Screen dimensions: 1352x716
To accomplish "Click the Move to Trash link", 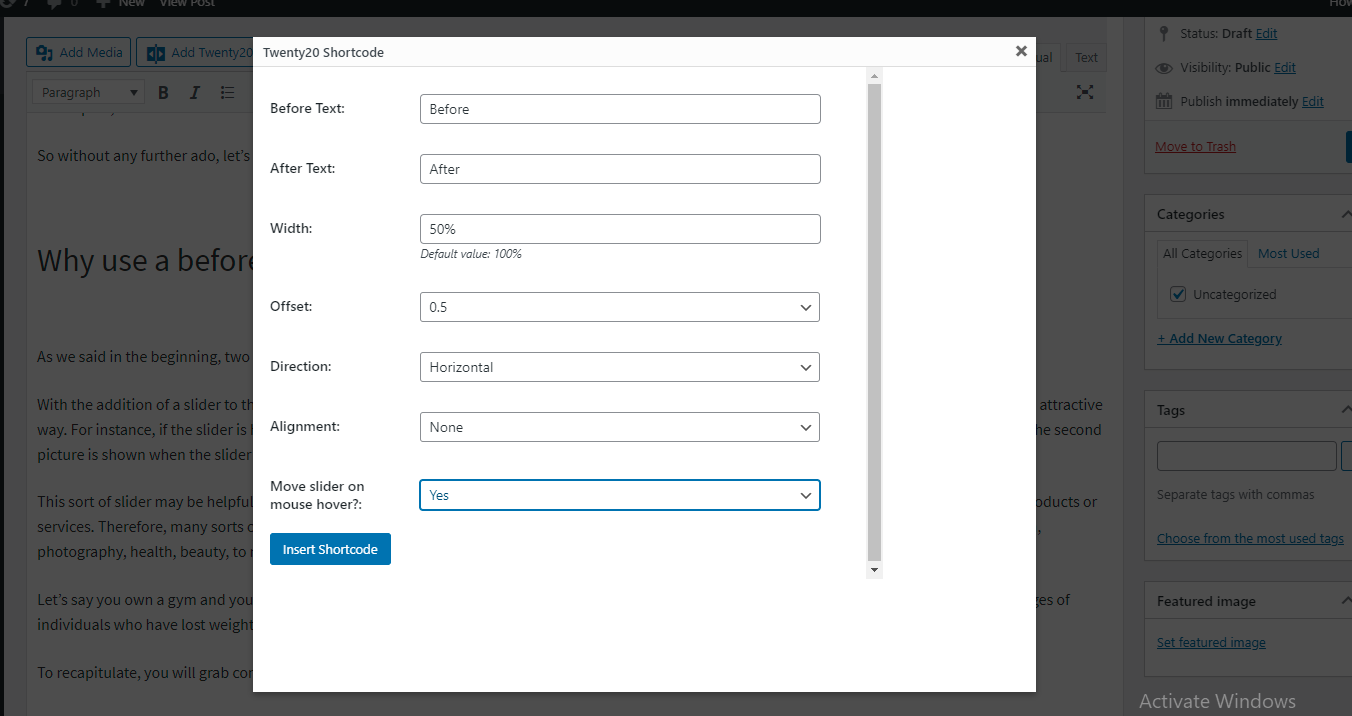I will click(1195, 146).
